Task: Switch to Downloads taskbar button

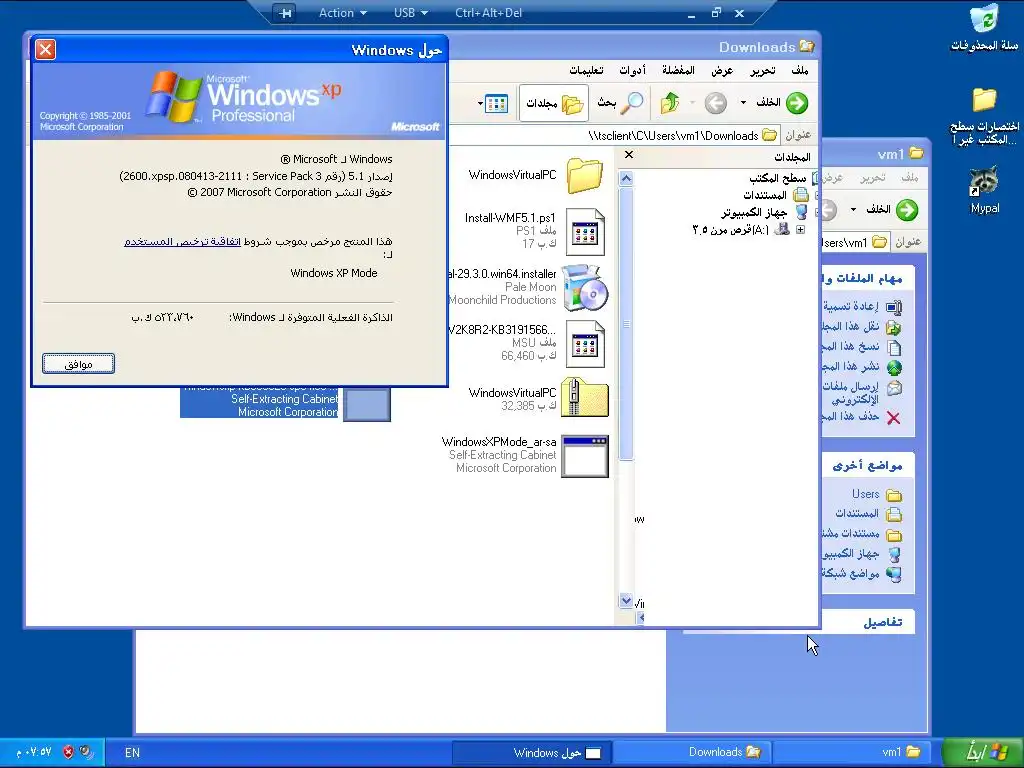Action: point(692,752)
